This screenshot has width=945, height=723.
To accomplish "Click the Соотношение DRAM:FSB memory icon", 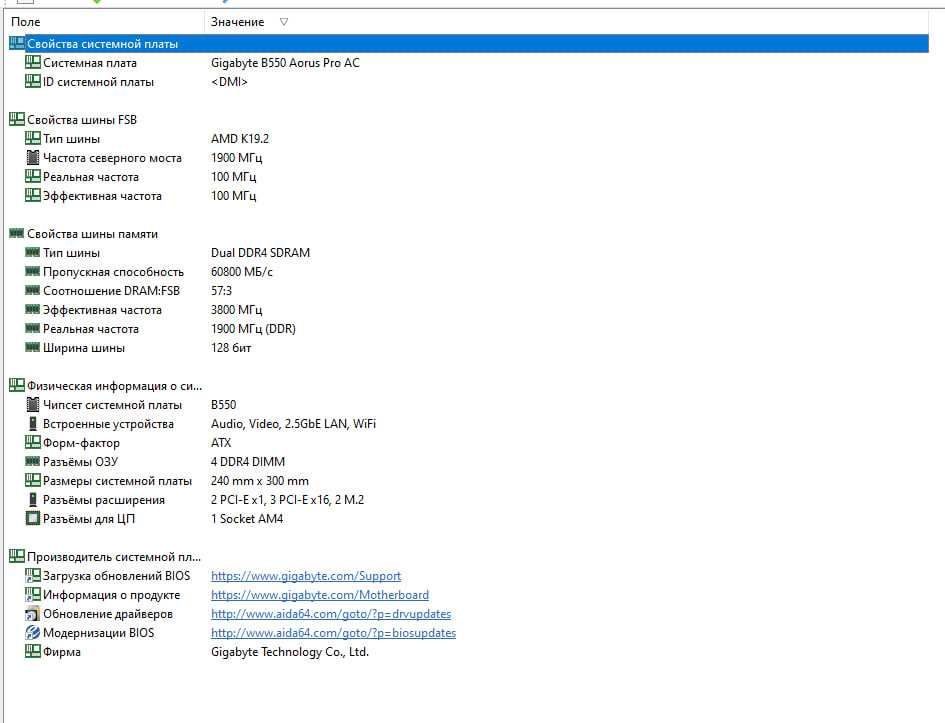I will 33,290.
